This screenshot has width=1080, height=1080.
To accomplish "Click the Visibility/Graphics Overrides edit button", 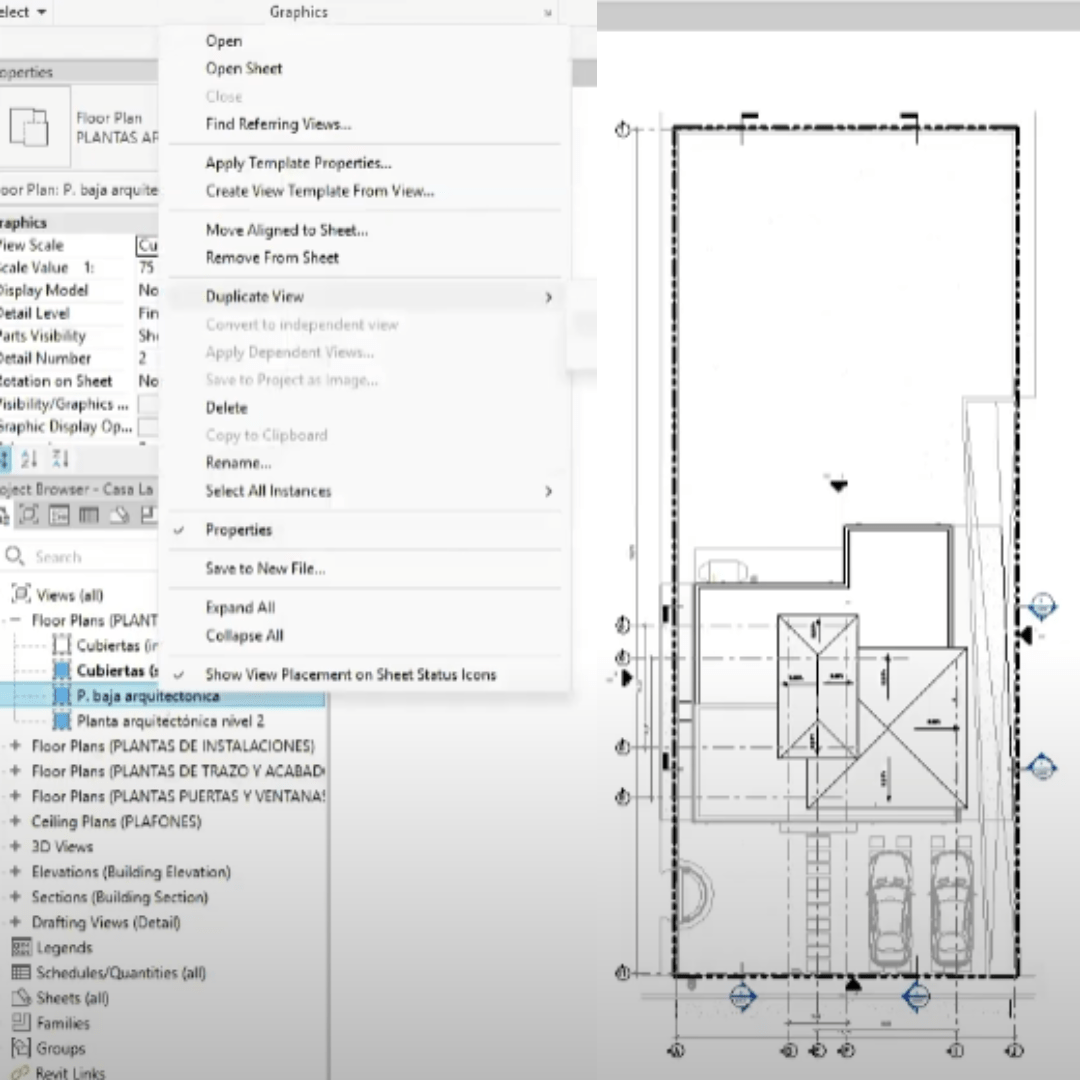I will point(148,404).
